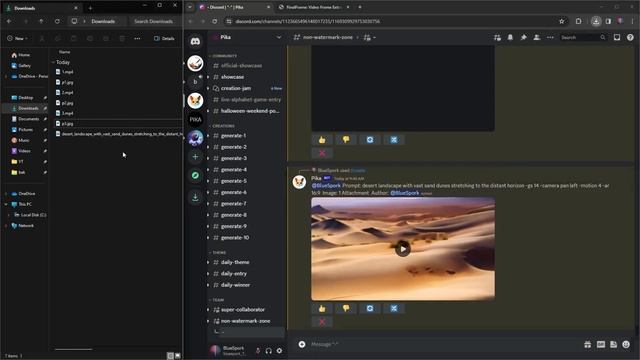
Task: Click Download Apps icon in server bar
Action: [x=196, y=198]
